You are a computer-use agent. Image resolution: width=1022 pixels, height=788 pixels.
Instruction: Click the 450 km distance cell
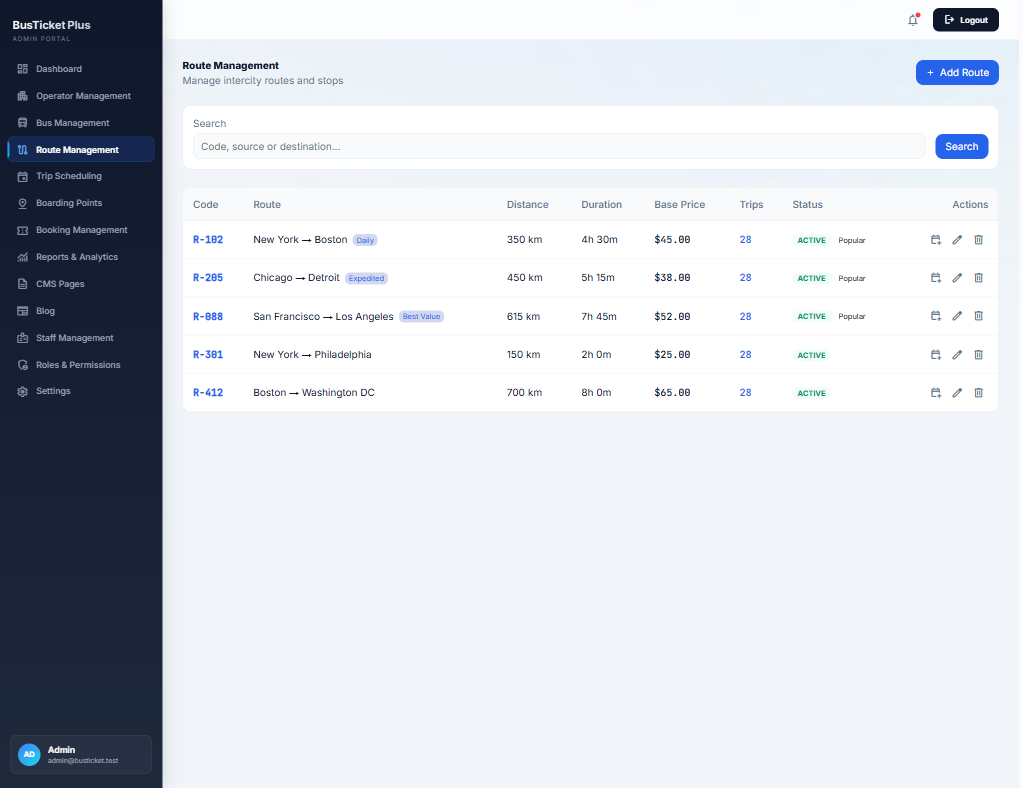524,278
